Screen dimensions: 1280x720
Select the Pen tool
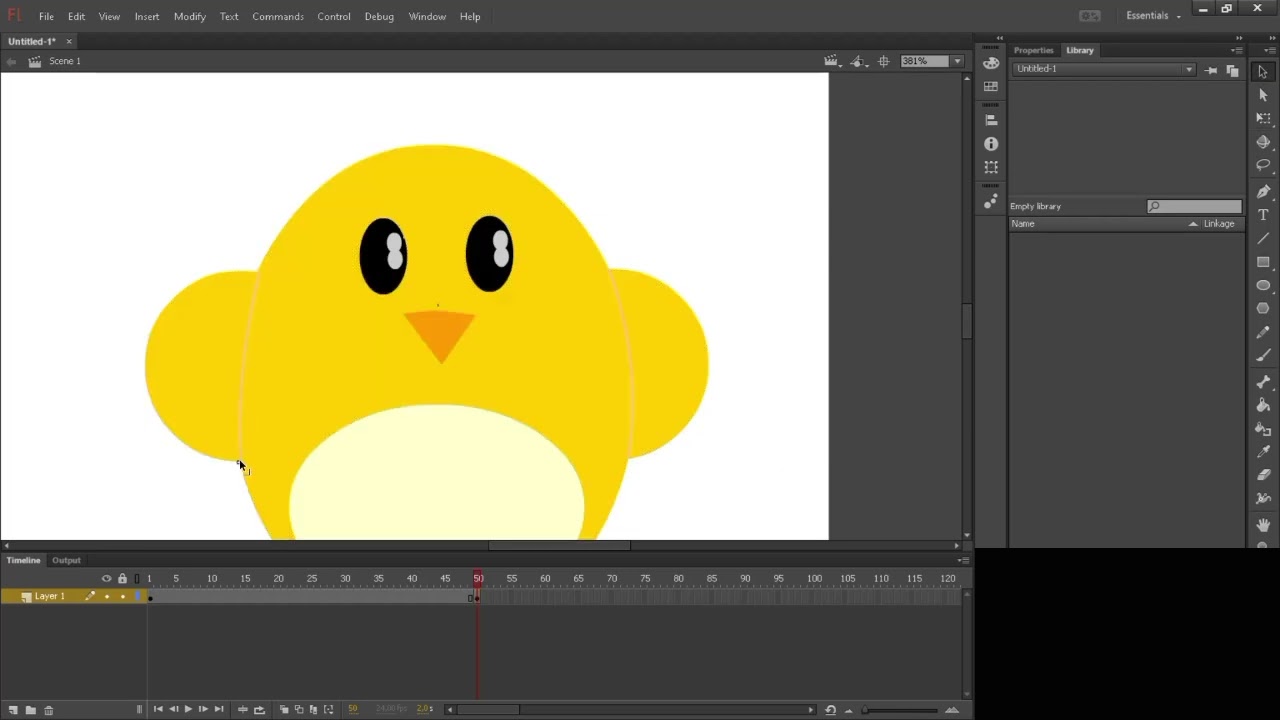(x=1263, y=191)
